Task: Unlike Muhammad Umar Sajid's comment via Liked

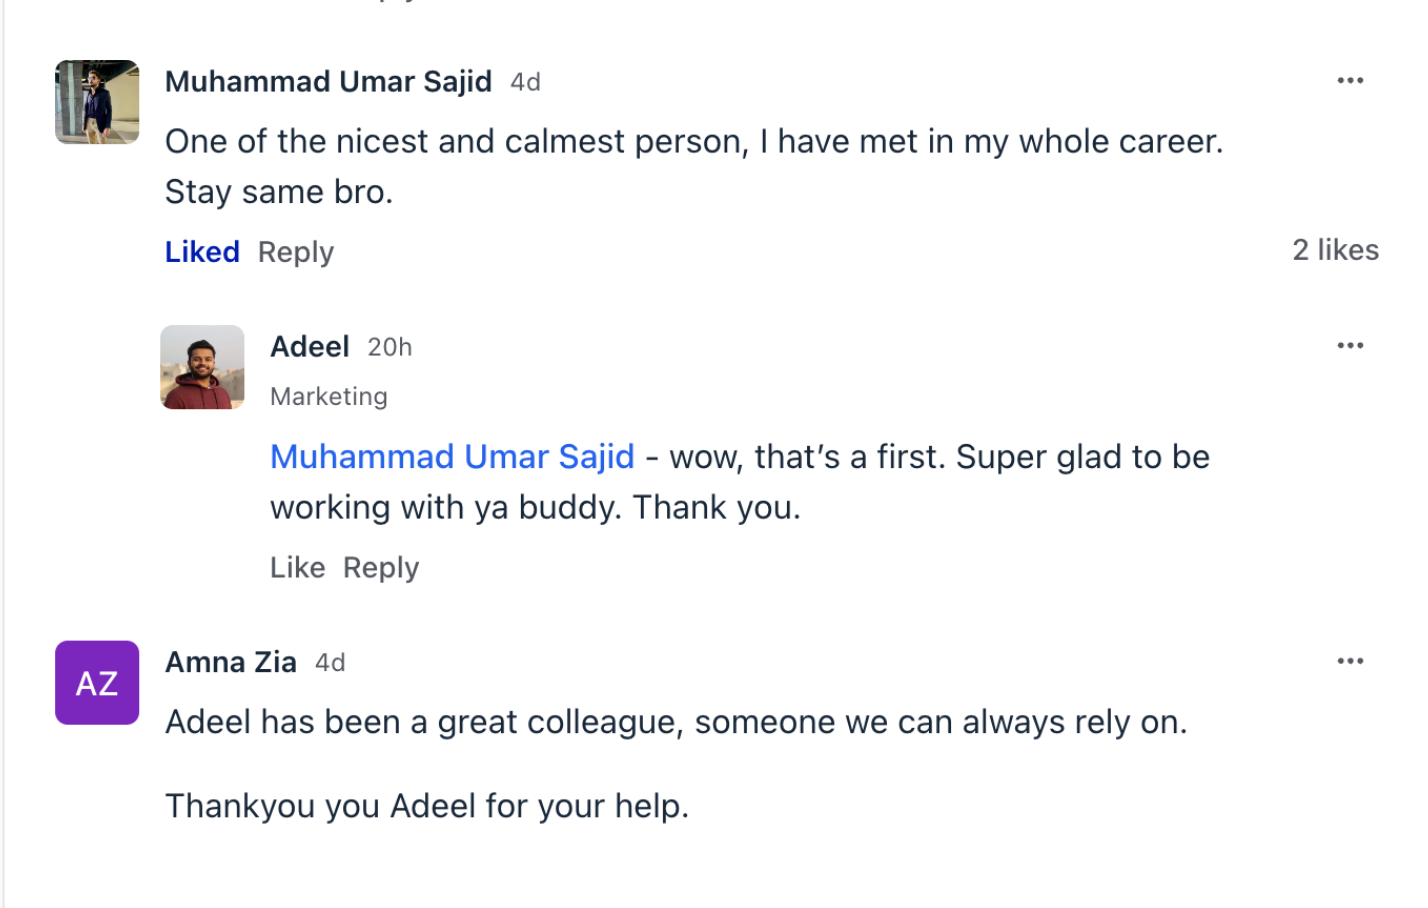Action: 202,252
